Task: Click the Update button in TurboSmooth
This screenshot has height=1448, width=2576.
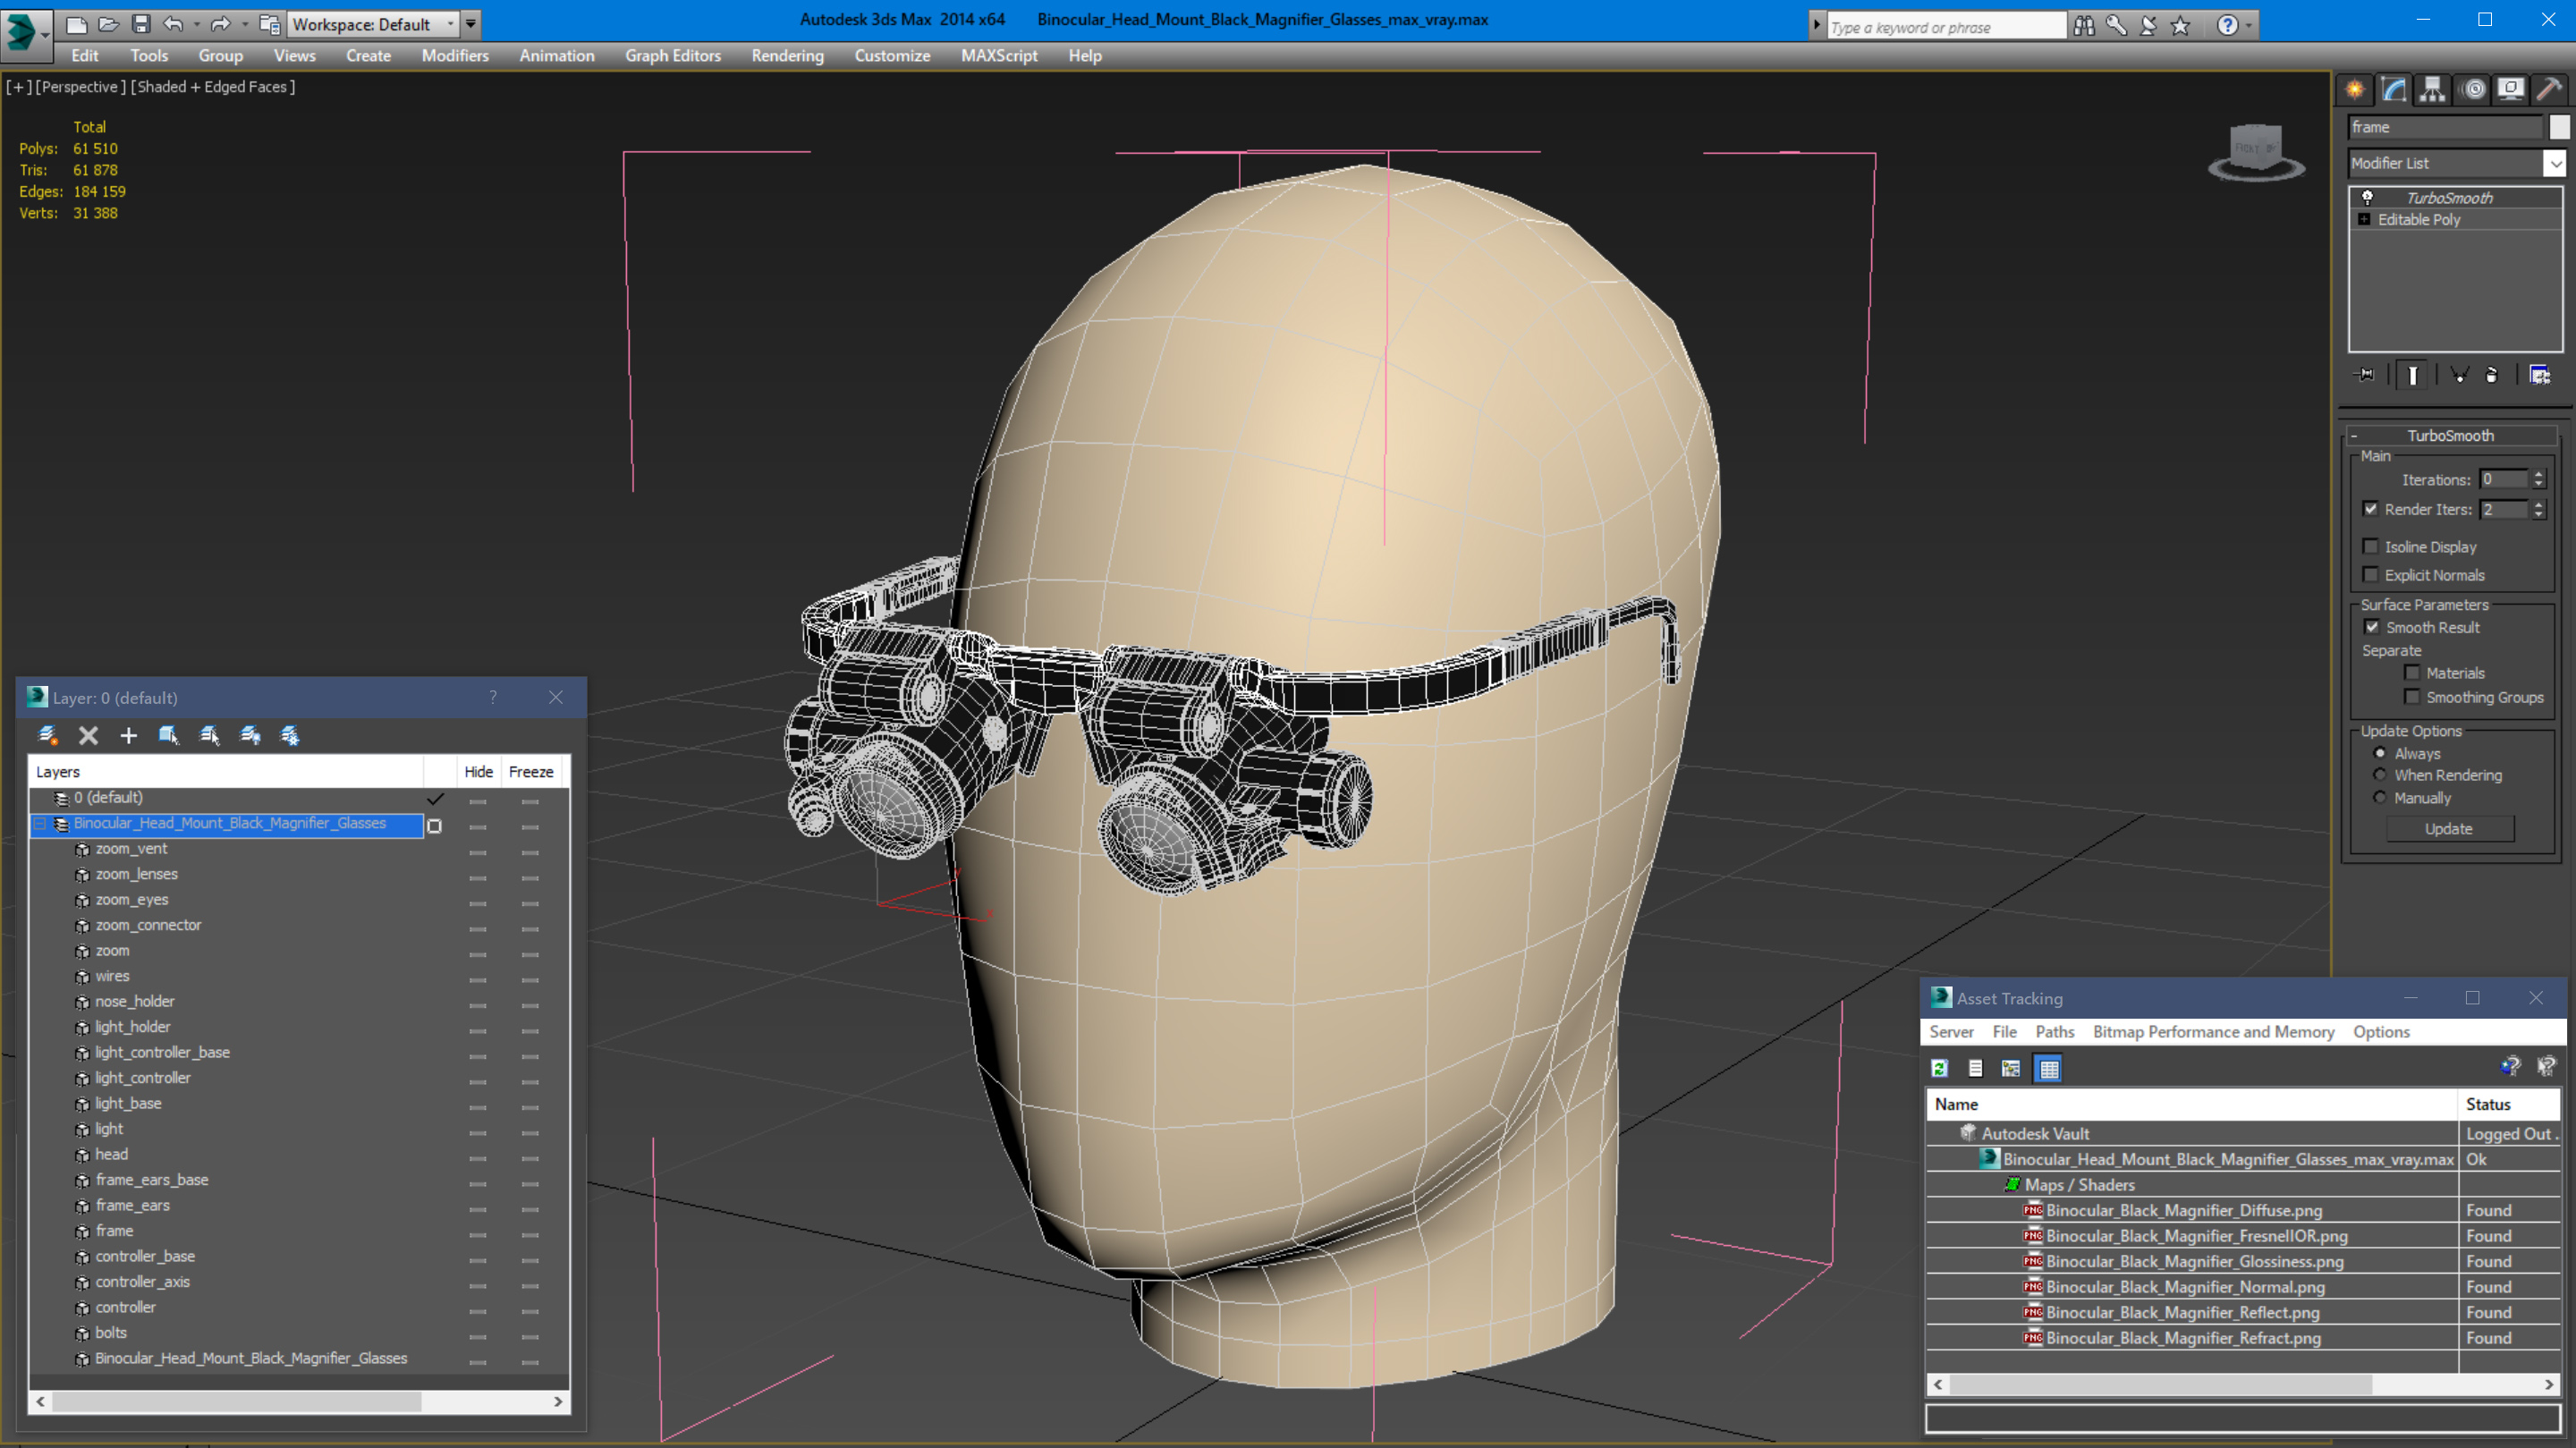Action: point(2448,828)
